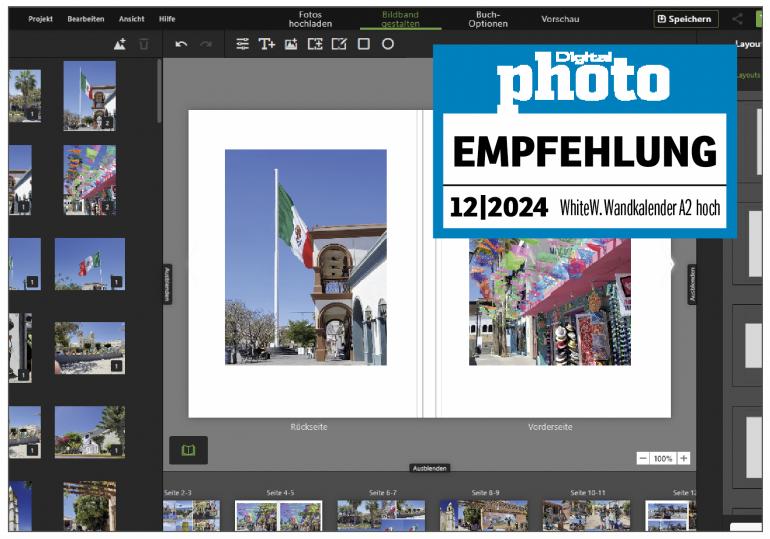Image resolution: width=770 pixels, height=539 pixels.
Task: Open the Ansicht menu
Action: pyautogui.click(x=132, y=19)
